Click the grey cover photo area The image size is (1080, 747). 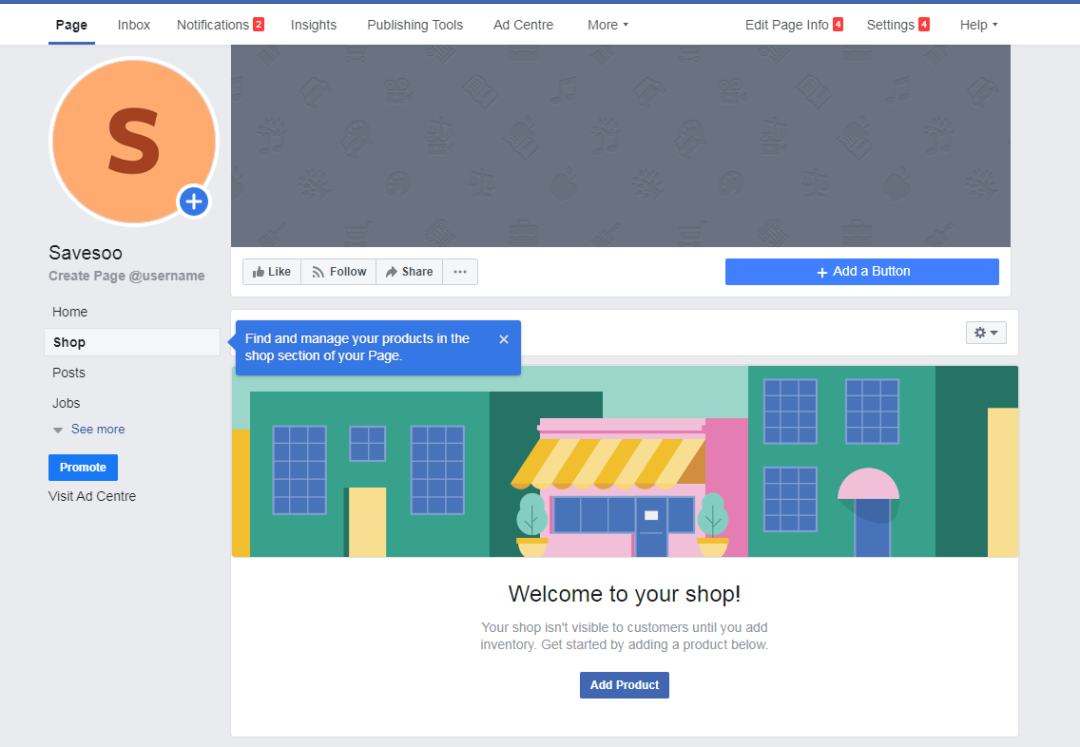coord(621,146)
